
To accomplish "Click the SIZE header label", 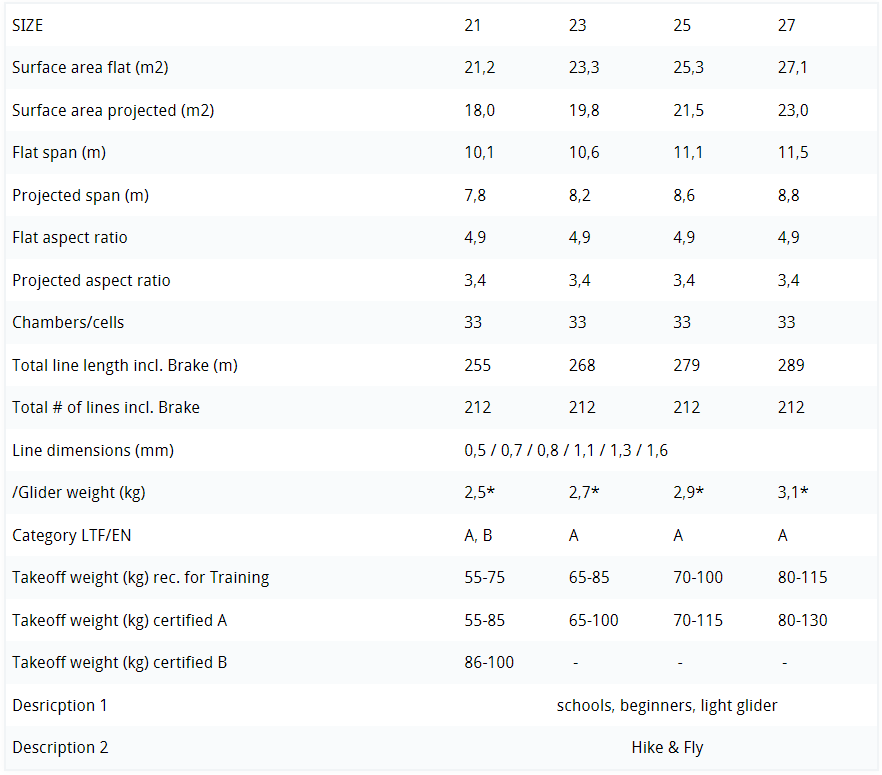I will click(x=27, y=25).
